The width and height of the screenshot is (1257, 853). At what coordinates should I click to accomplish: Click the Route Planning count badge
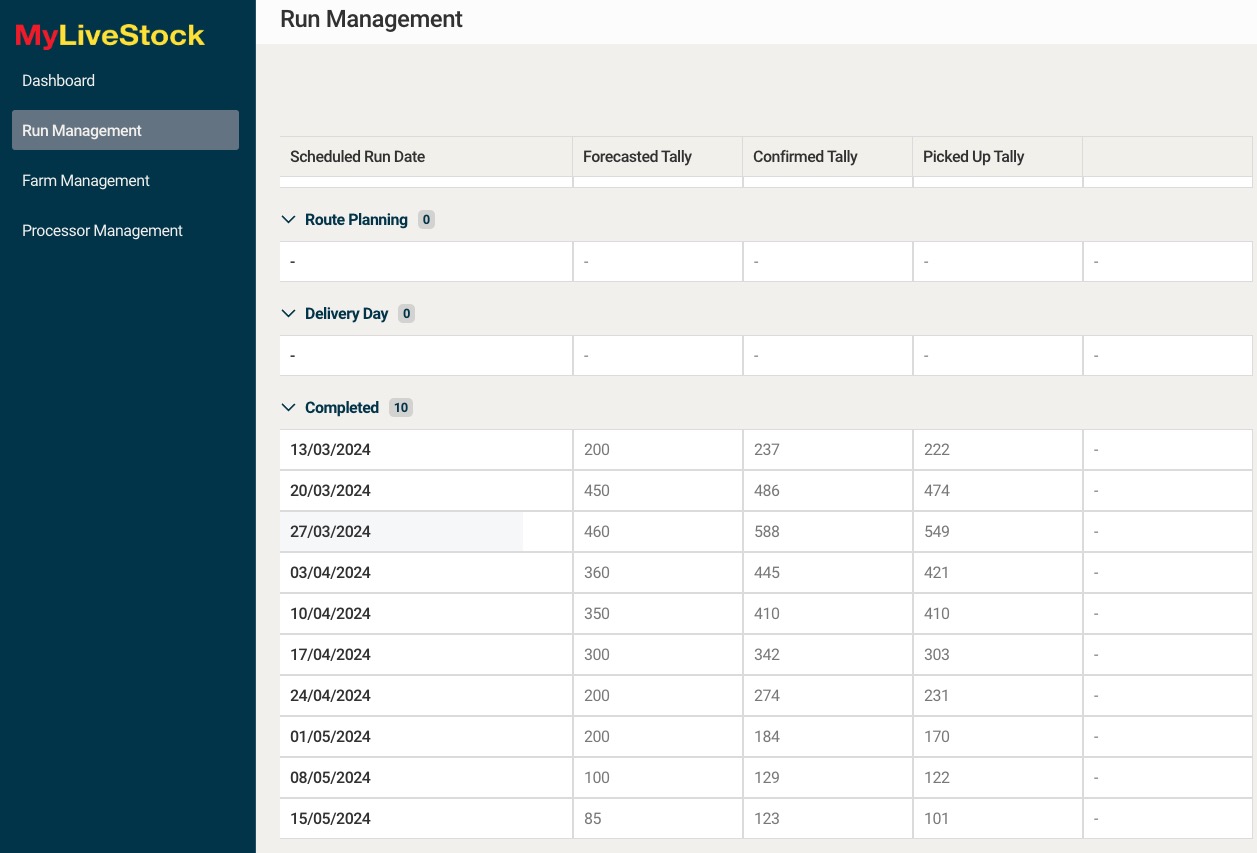point(426,220)
